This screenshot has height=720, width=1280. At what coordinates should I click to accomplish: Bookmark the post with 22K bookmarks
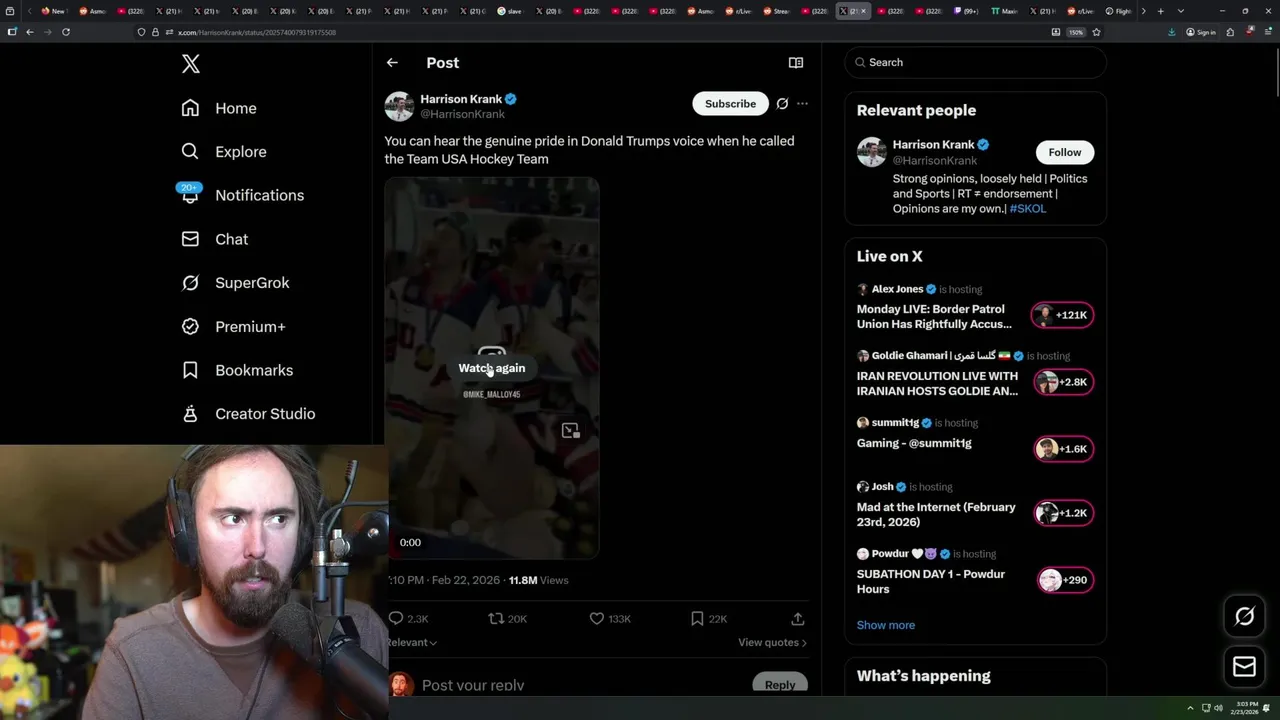[x=697, y=619]
